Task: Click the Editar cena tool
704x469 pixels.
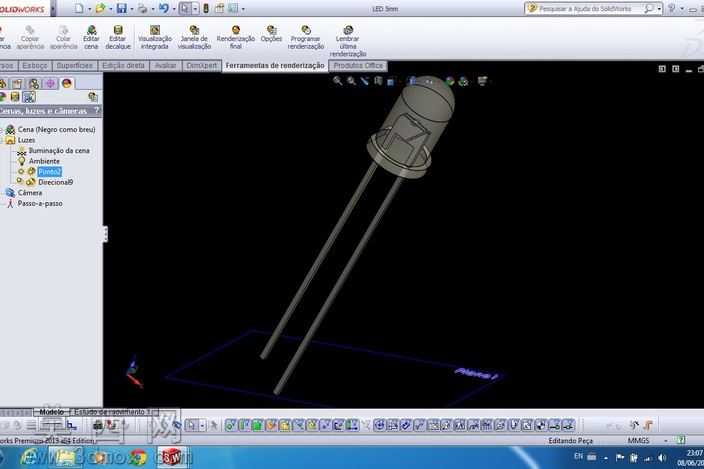Action: [x=91, y=38]
